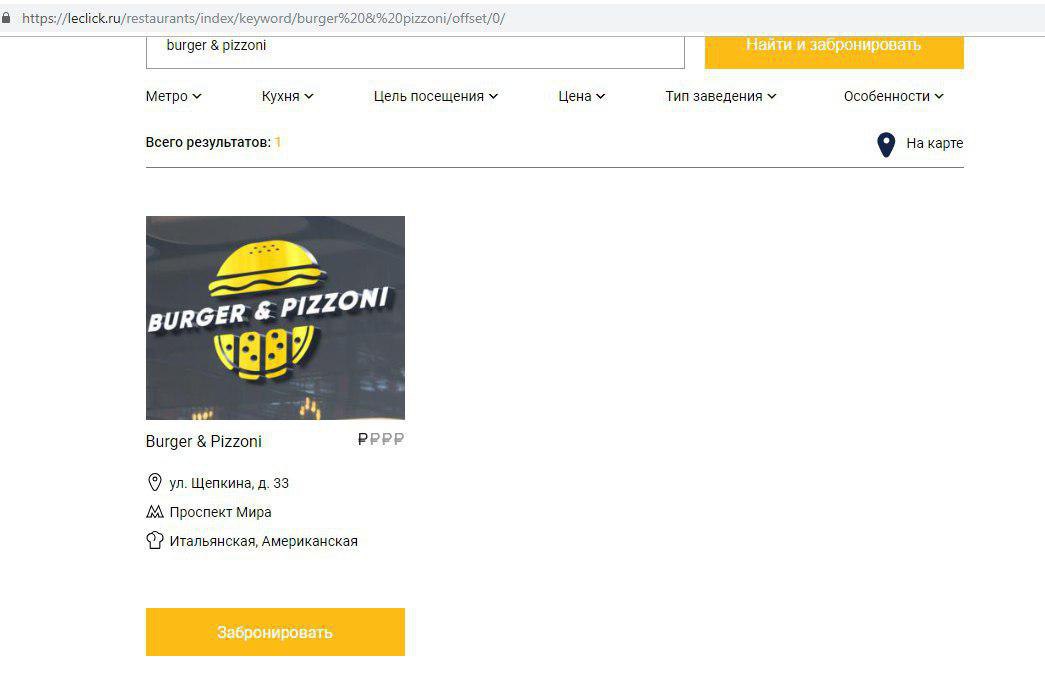Click the map pin icon beside На карте

pos(886,144)
